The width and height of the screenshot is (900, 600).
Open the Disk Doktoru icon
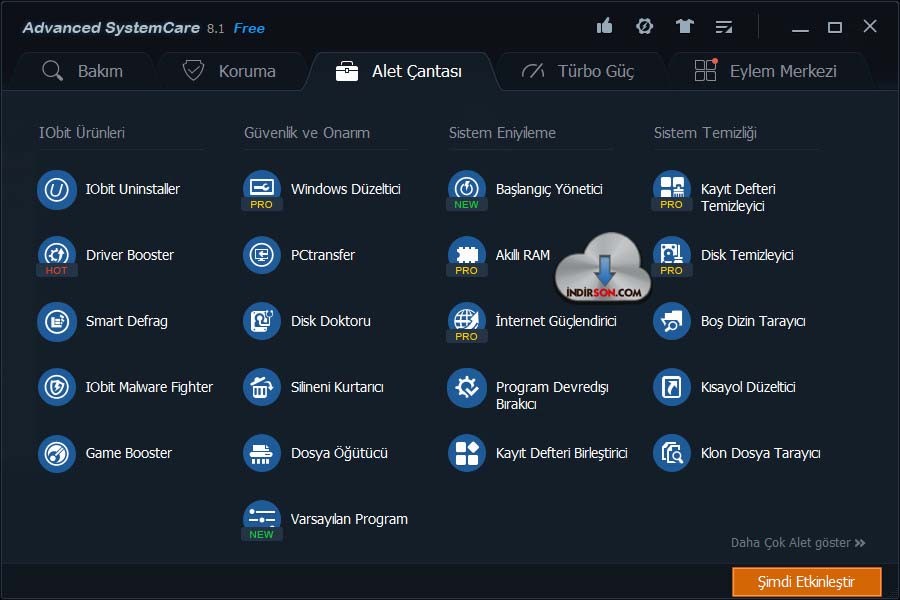tap(262, 322)
